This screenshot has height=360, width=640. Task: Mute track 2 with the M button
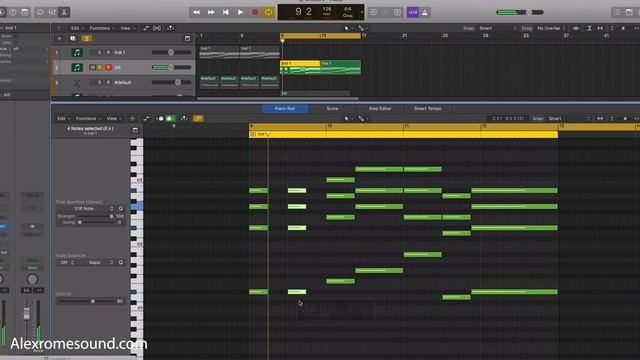coord(93,67)
